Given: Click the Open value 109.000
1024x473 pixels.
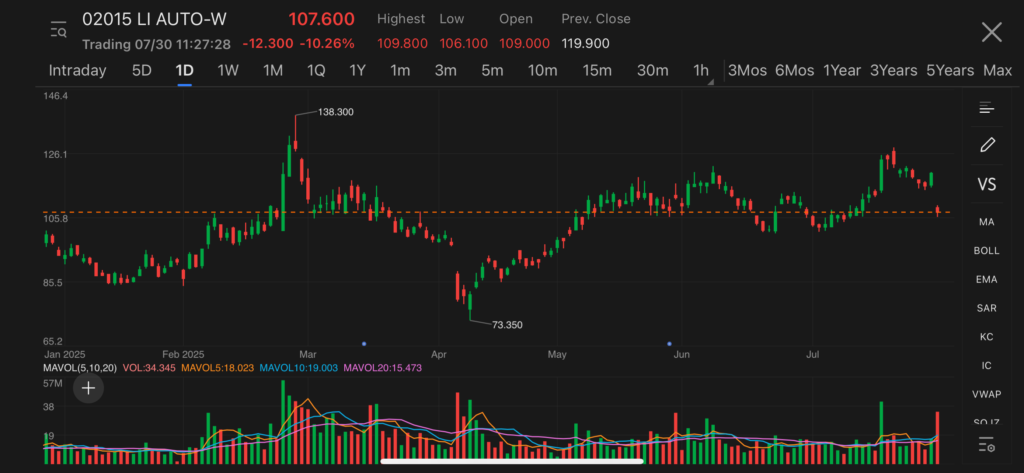Looking at the screenshot, I should pyautogui.click(x=524, y=44).
